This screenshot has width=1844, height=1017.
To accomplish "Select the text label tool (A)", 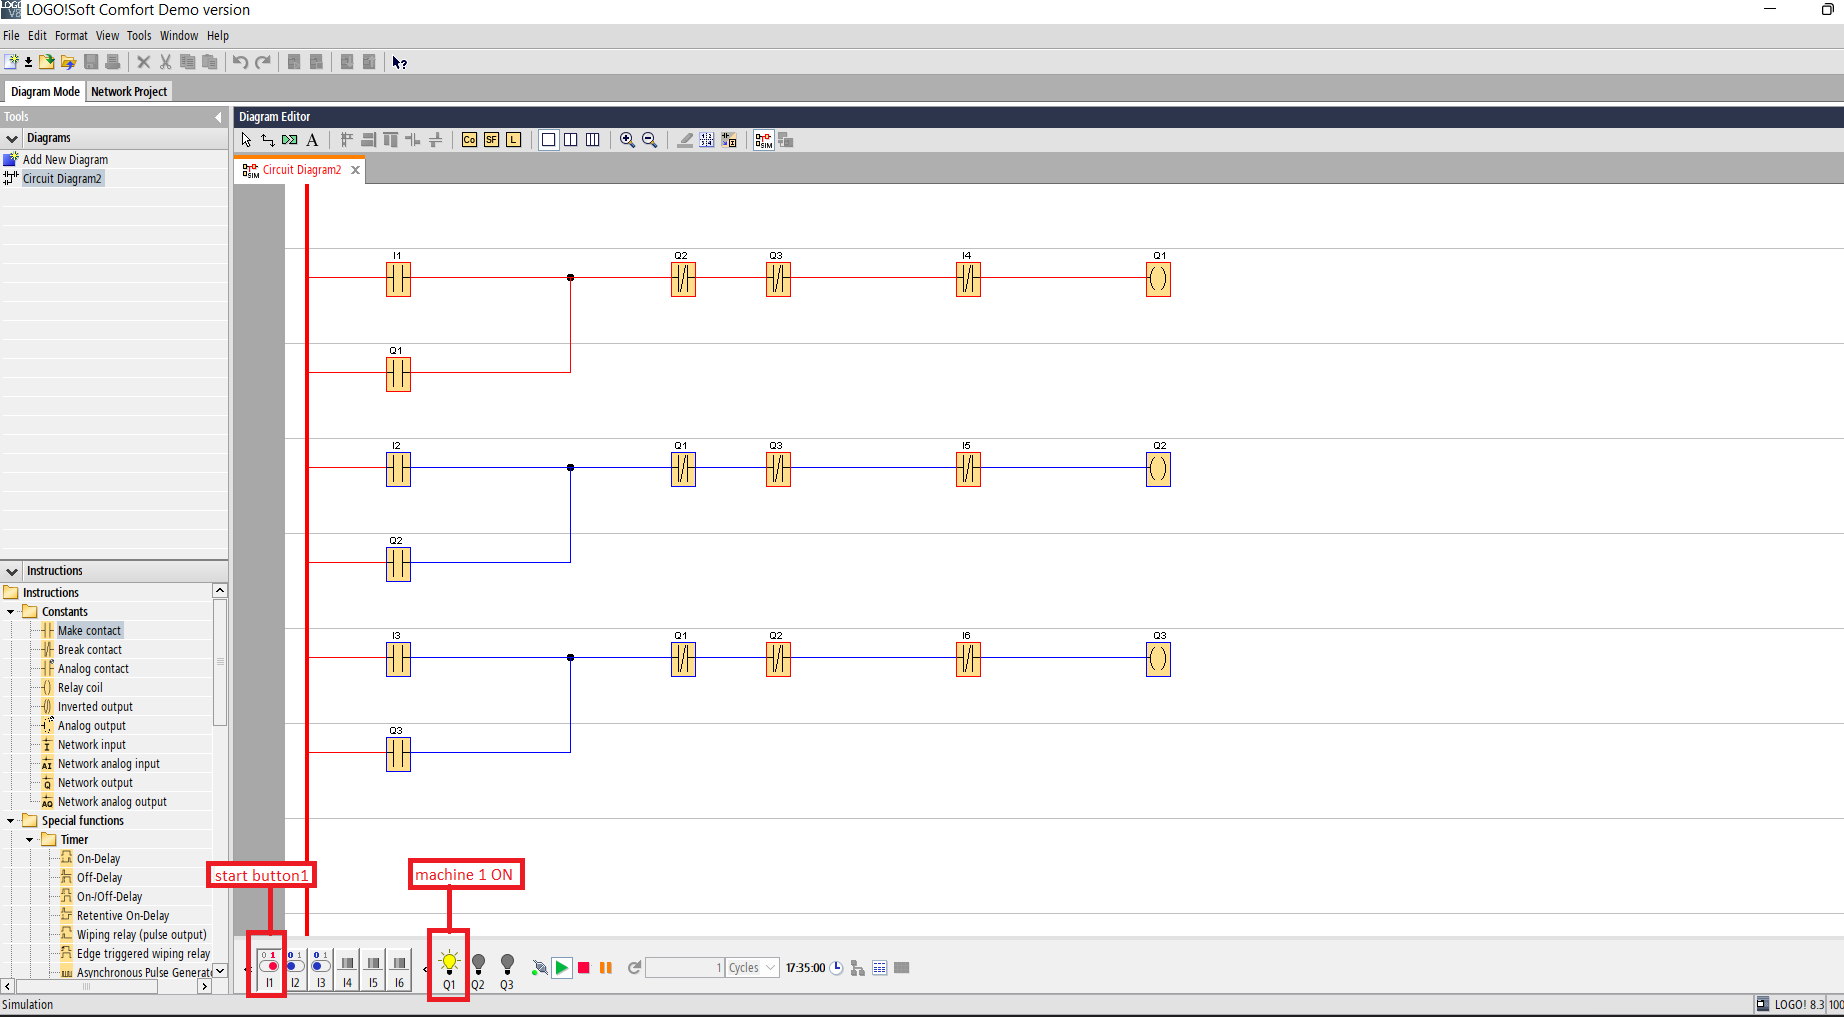I will point(312,139).
